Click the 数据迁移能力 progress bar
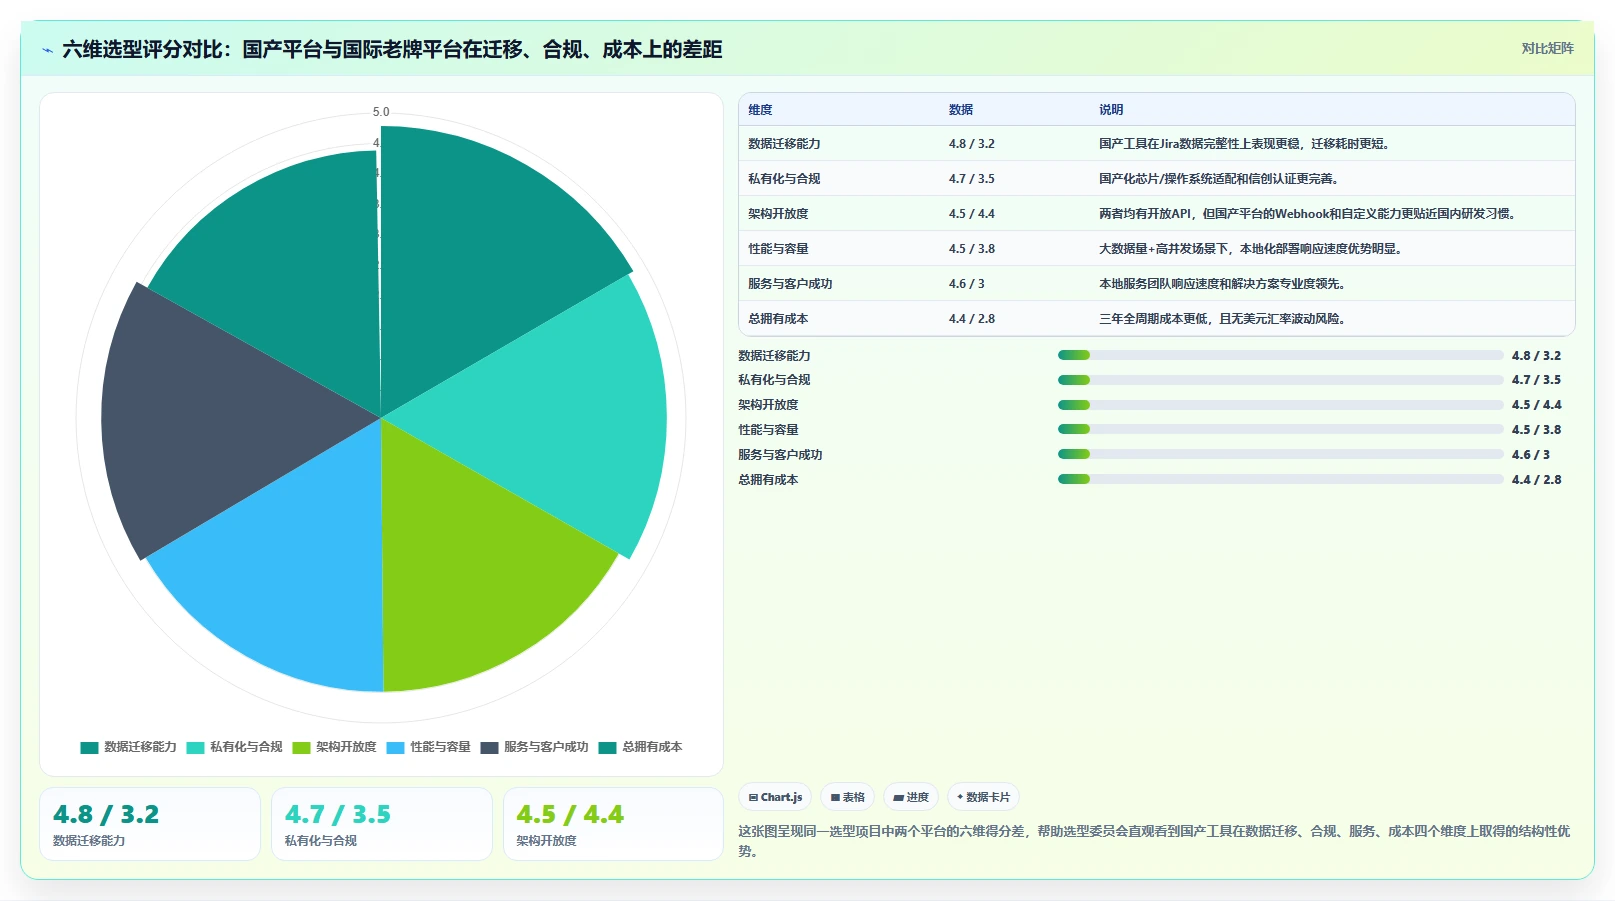This screenshot has width=1615, height=901. point(1281,355)
